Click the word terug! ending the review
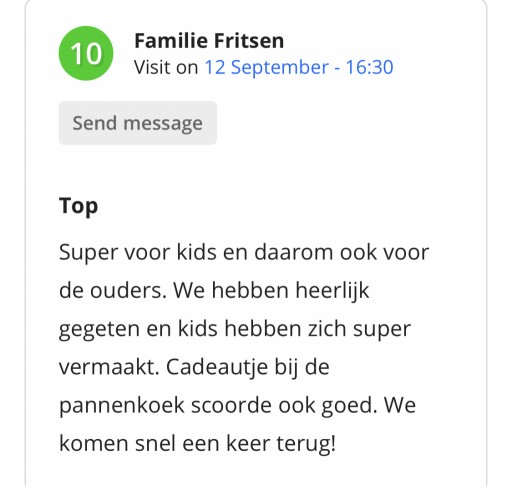512x490 pixels. (x=306, y=445)
